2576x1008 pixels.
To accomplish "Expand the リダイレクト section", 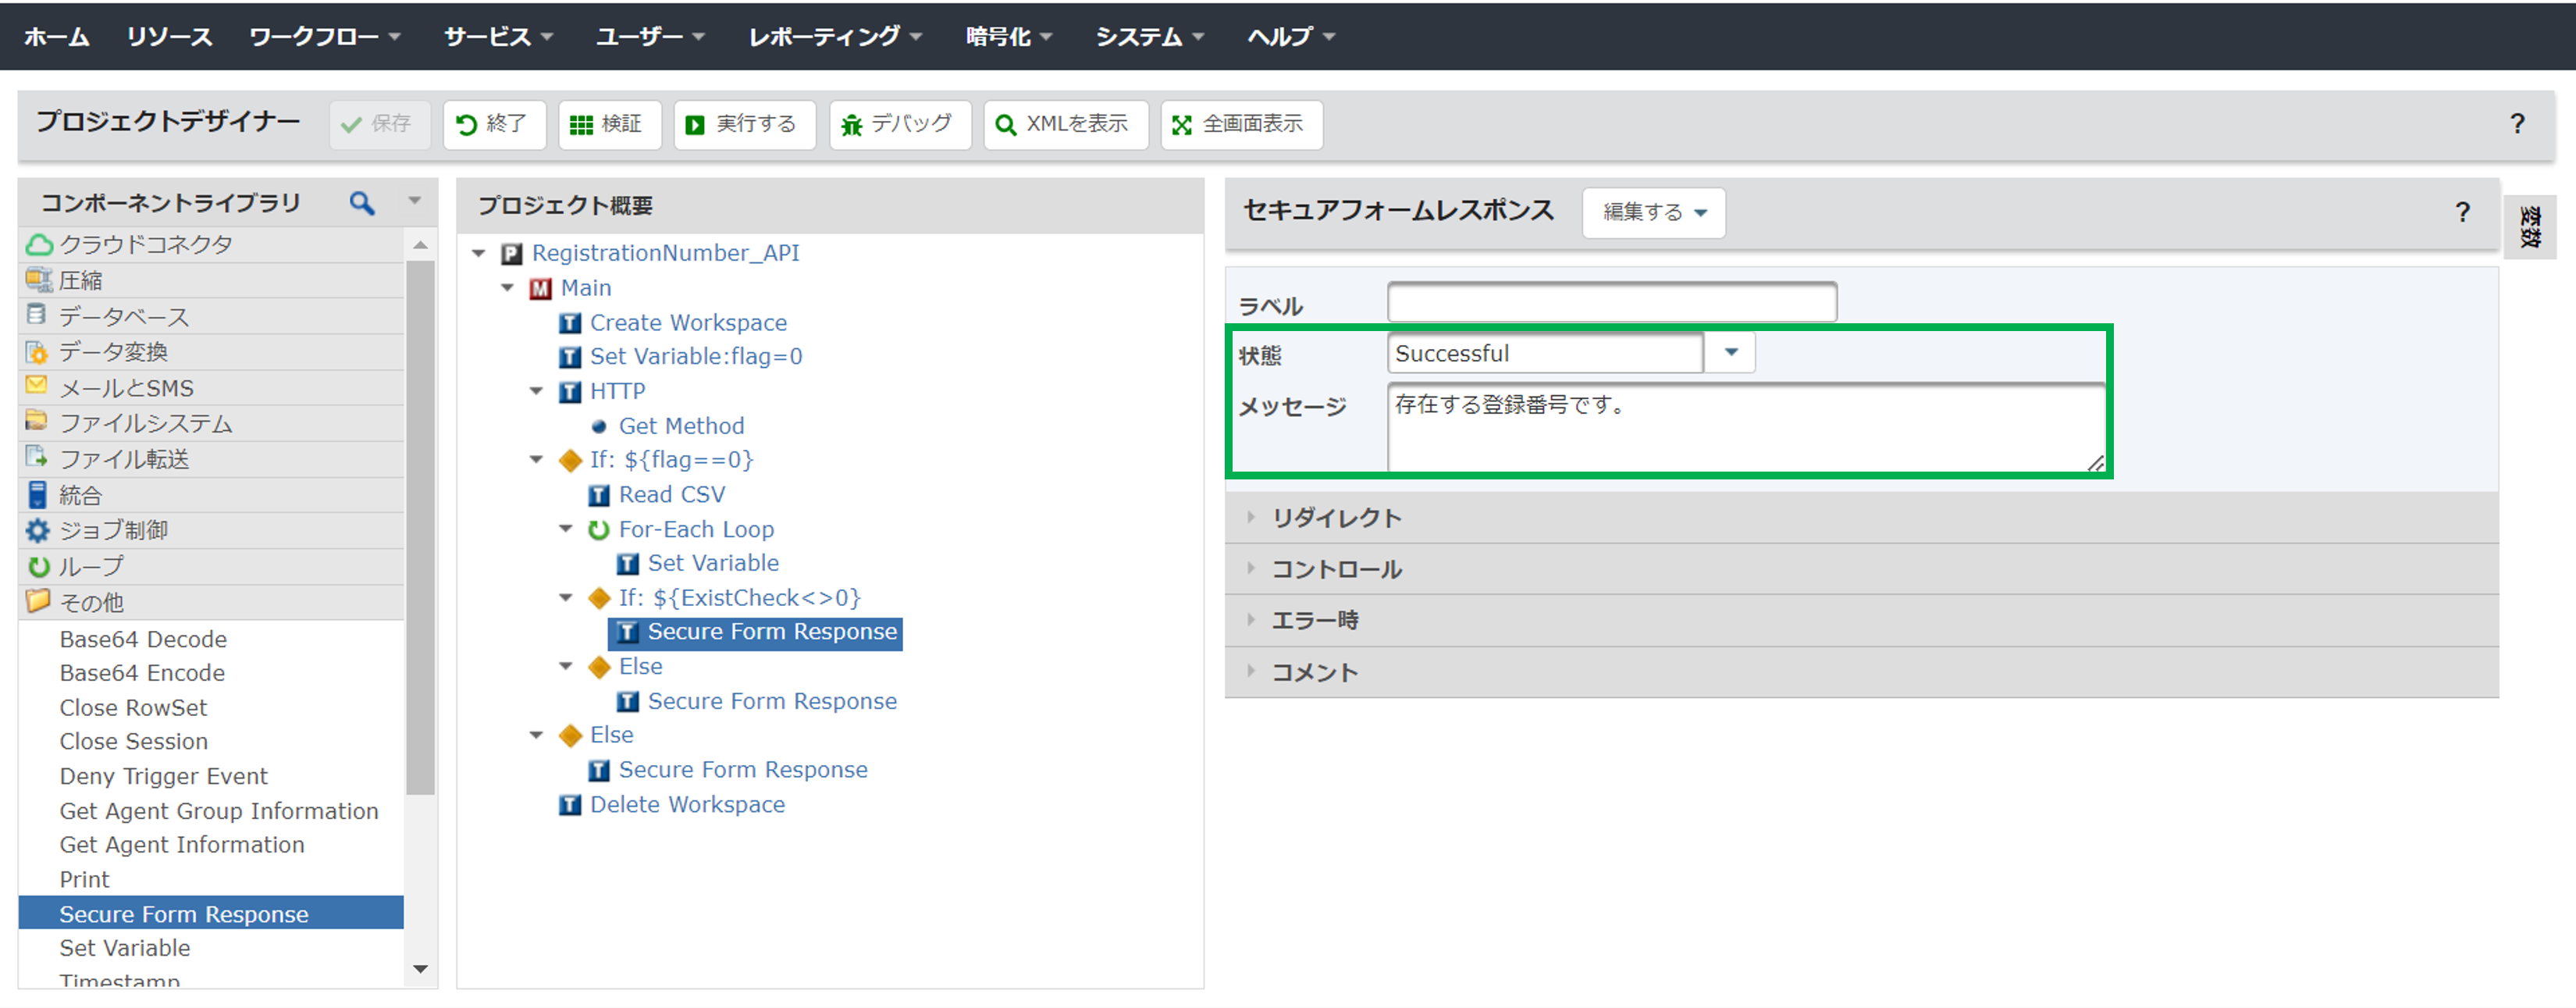I will point(1861,518).
